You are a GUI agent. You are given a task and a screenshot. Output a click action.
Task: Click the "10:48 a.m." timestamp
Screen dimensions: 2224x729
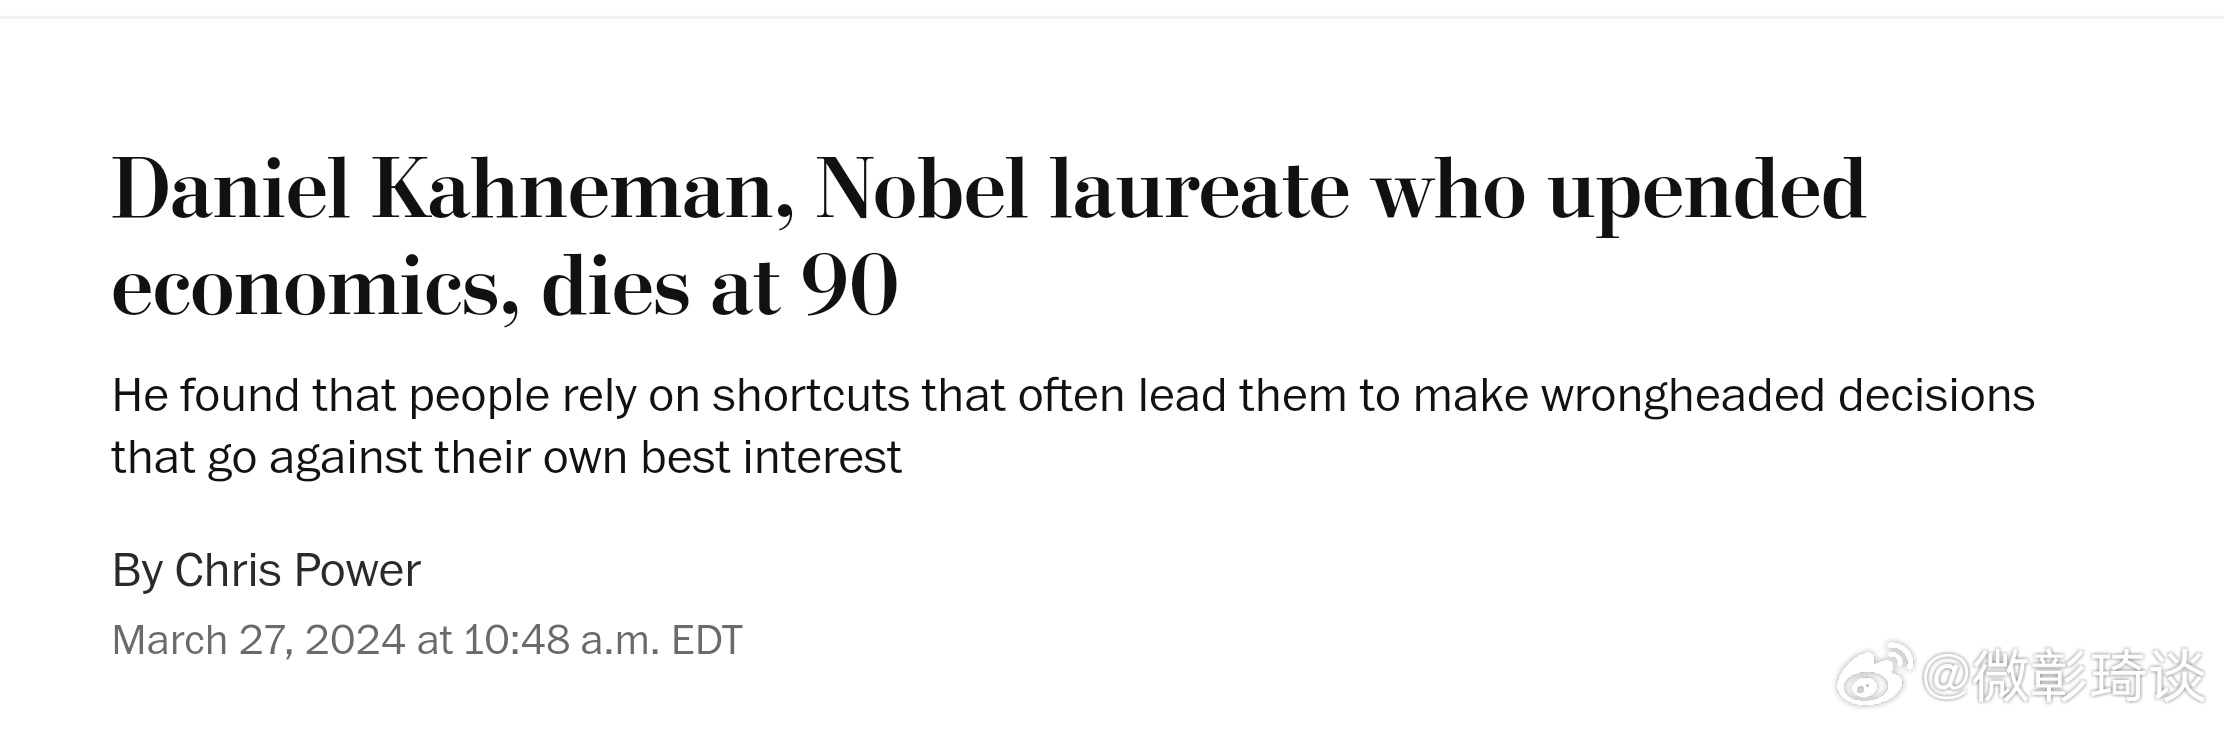(562, 640)
